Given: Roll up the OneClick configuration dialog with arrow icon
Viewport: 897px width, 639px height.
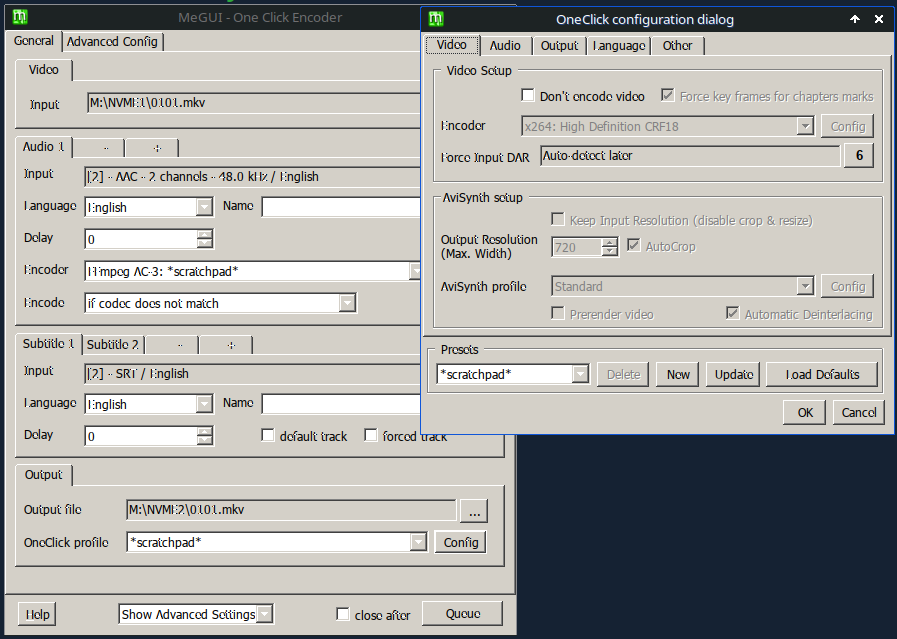Looking at the screenshot, I should [855, 19].
